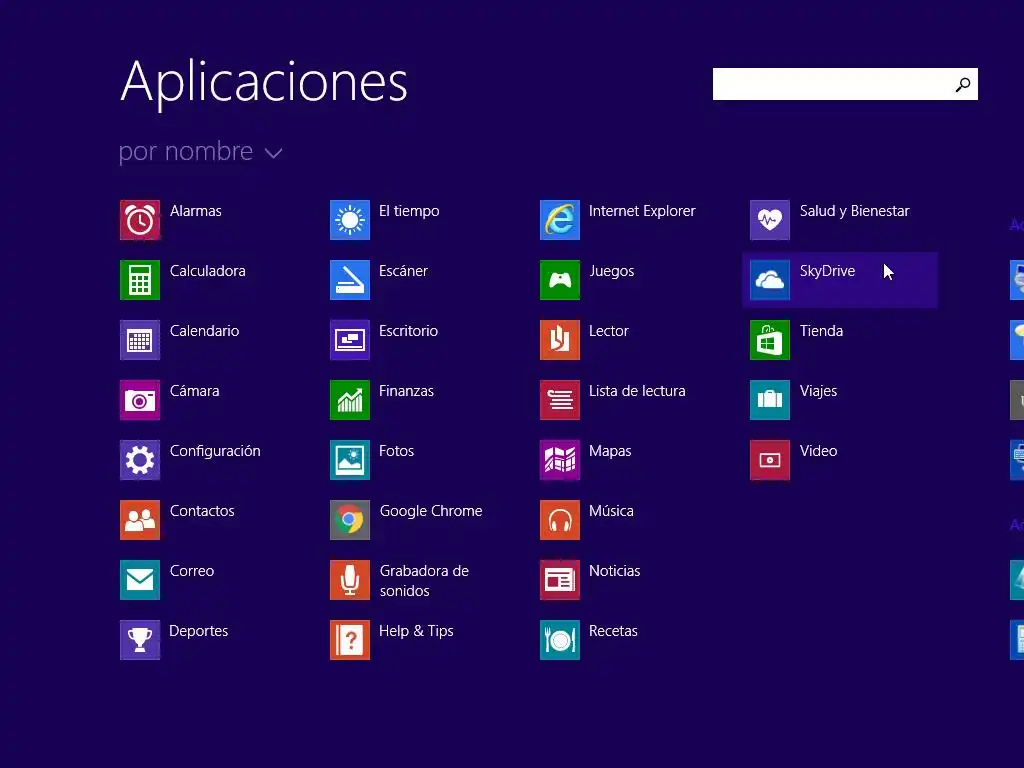Launch the Fotos picture icon
This screenshot has width=1024, height=768.
click(350, 460)
